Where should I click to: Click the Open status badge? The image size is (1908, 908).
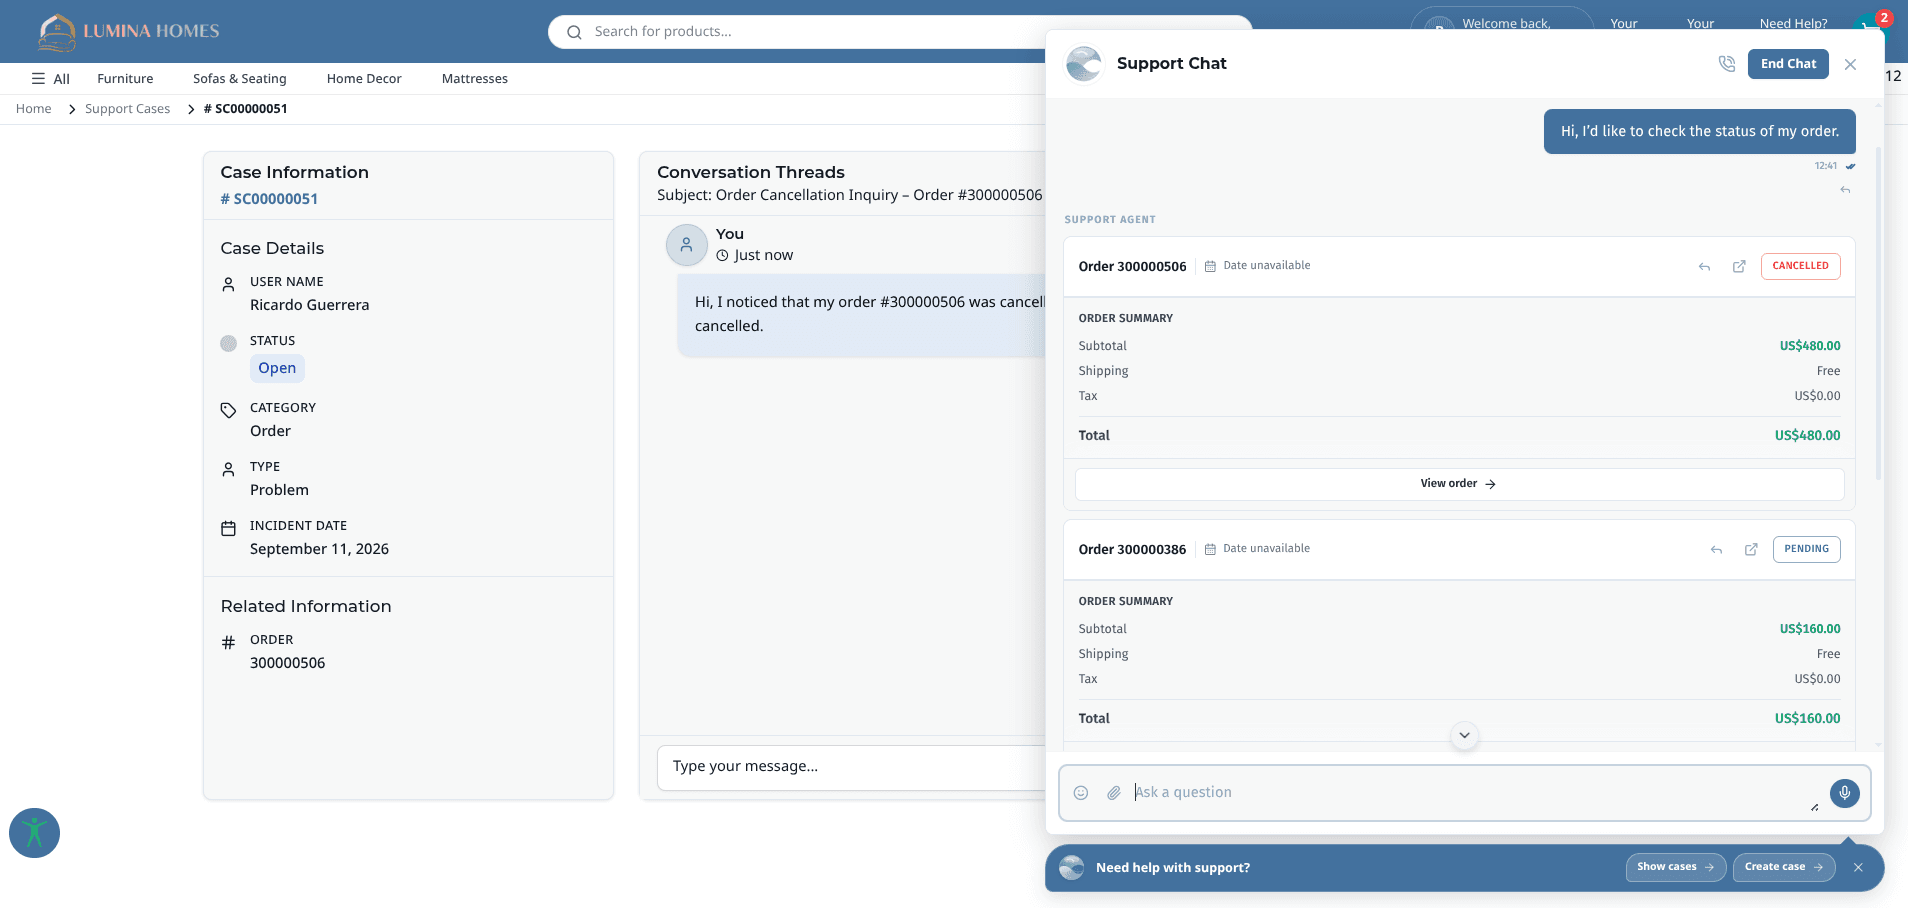(x=277, y=368)
